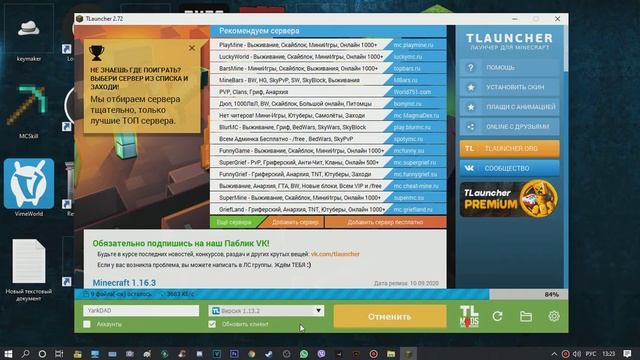Image resolution: width=640 pixels, height=360 pixels.
Task: Open the MCSkill pickaxe desktop shortcut
Action: (29, 111)
